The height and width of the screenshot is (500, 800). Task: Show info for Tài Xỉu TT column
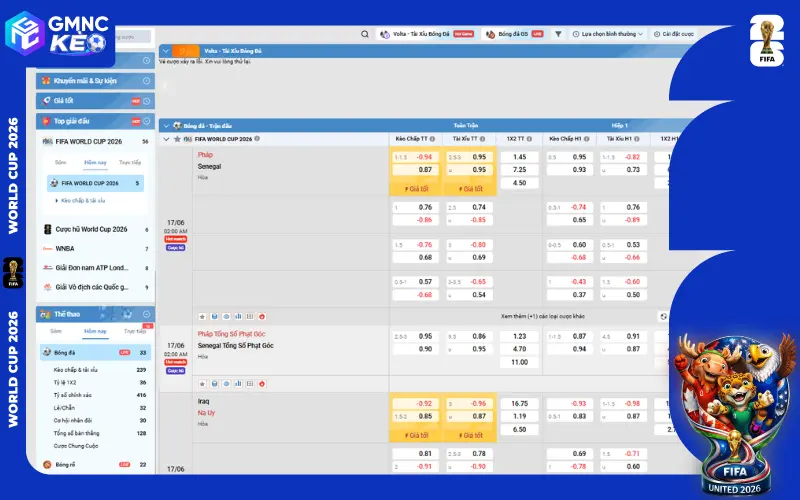pos(483,139)
